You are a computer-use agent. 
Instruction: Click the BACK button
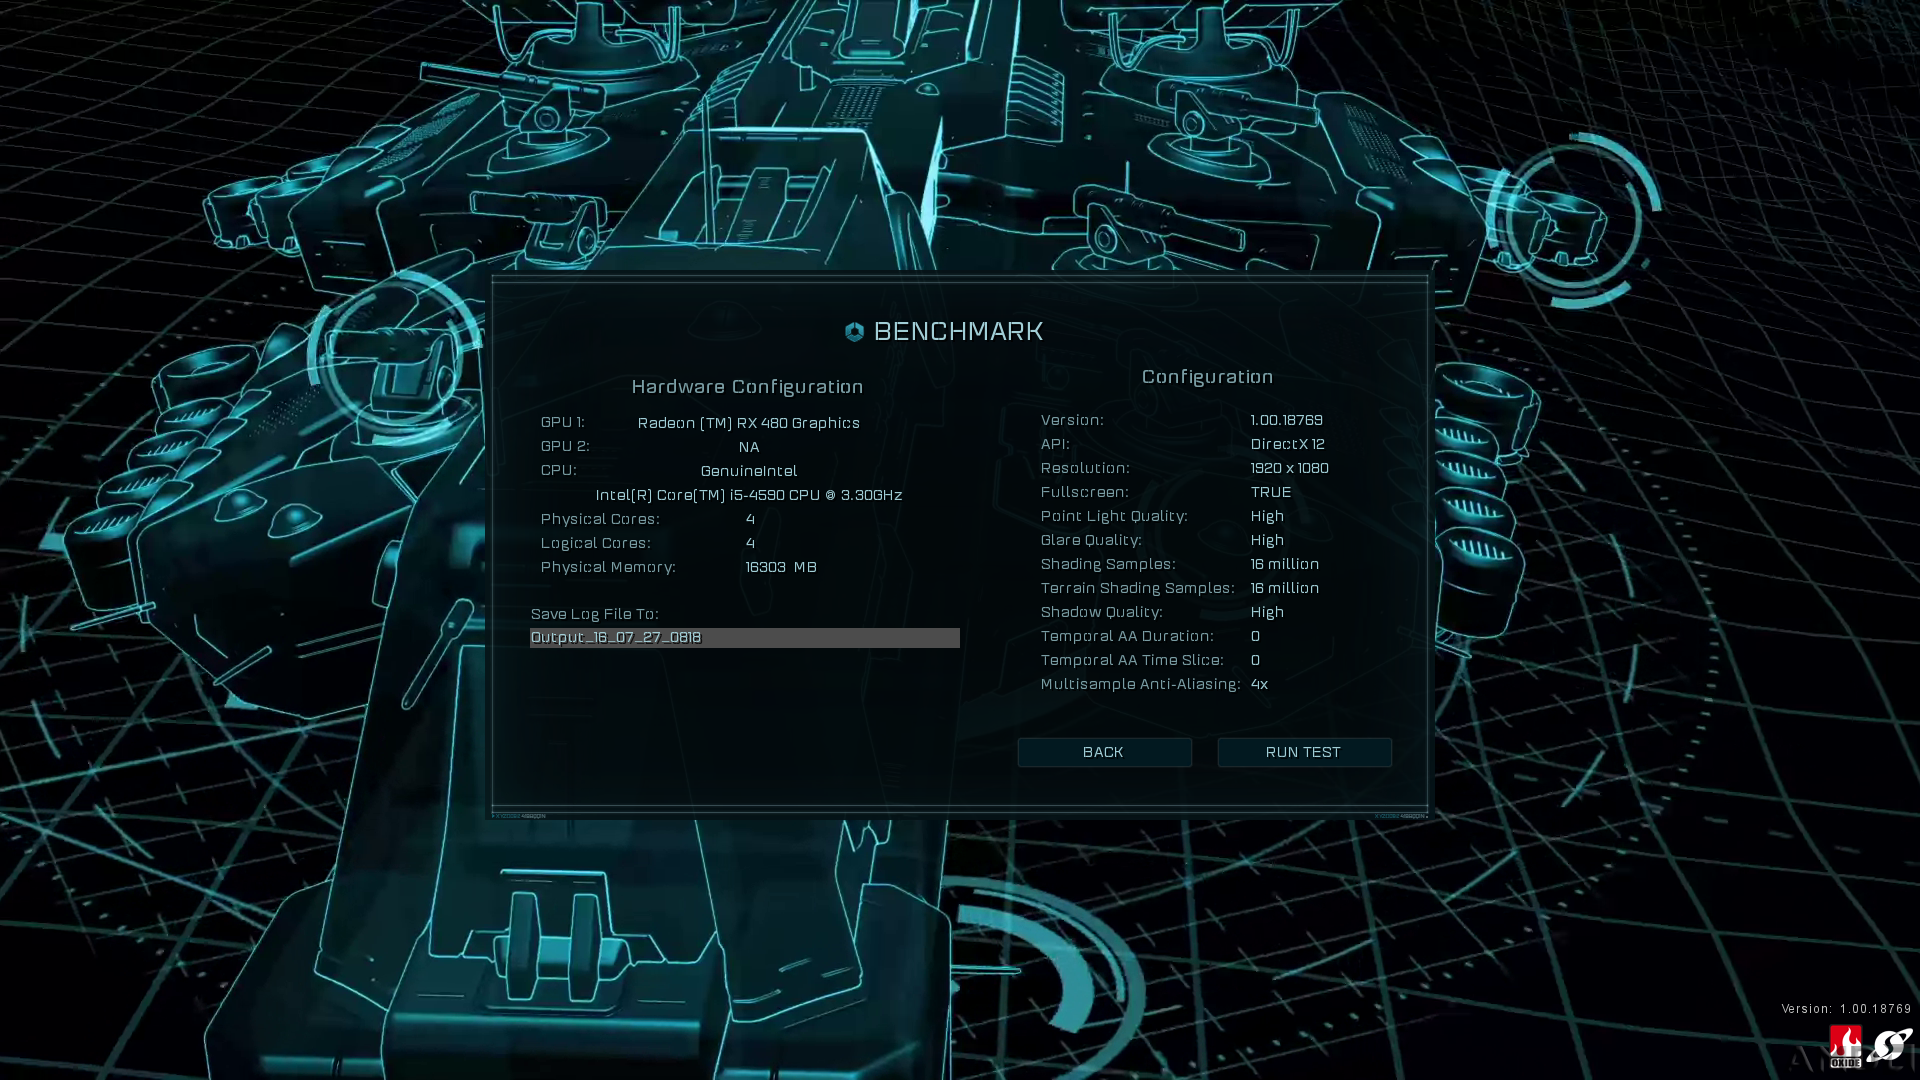(1104, 752)
